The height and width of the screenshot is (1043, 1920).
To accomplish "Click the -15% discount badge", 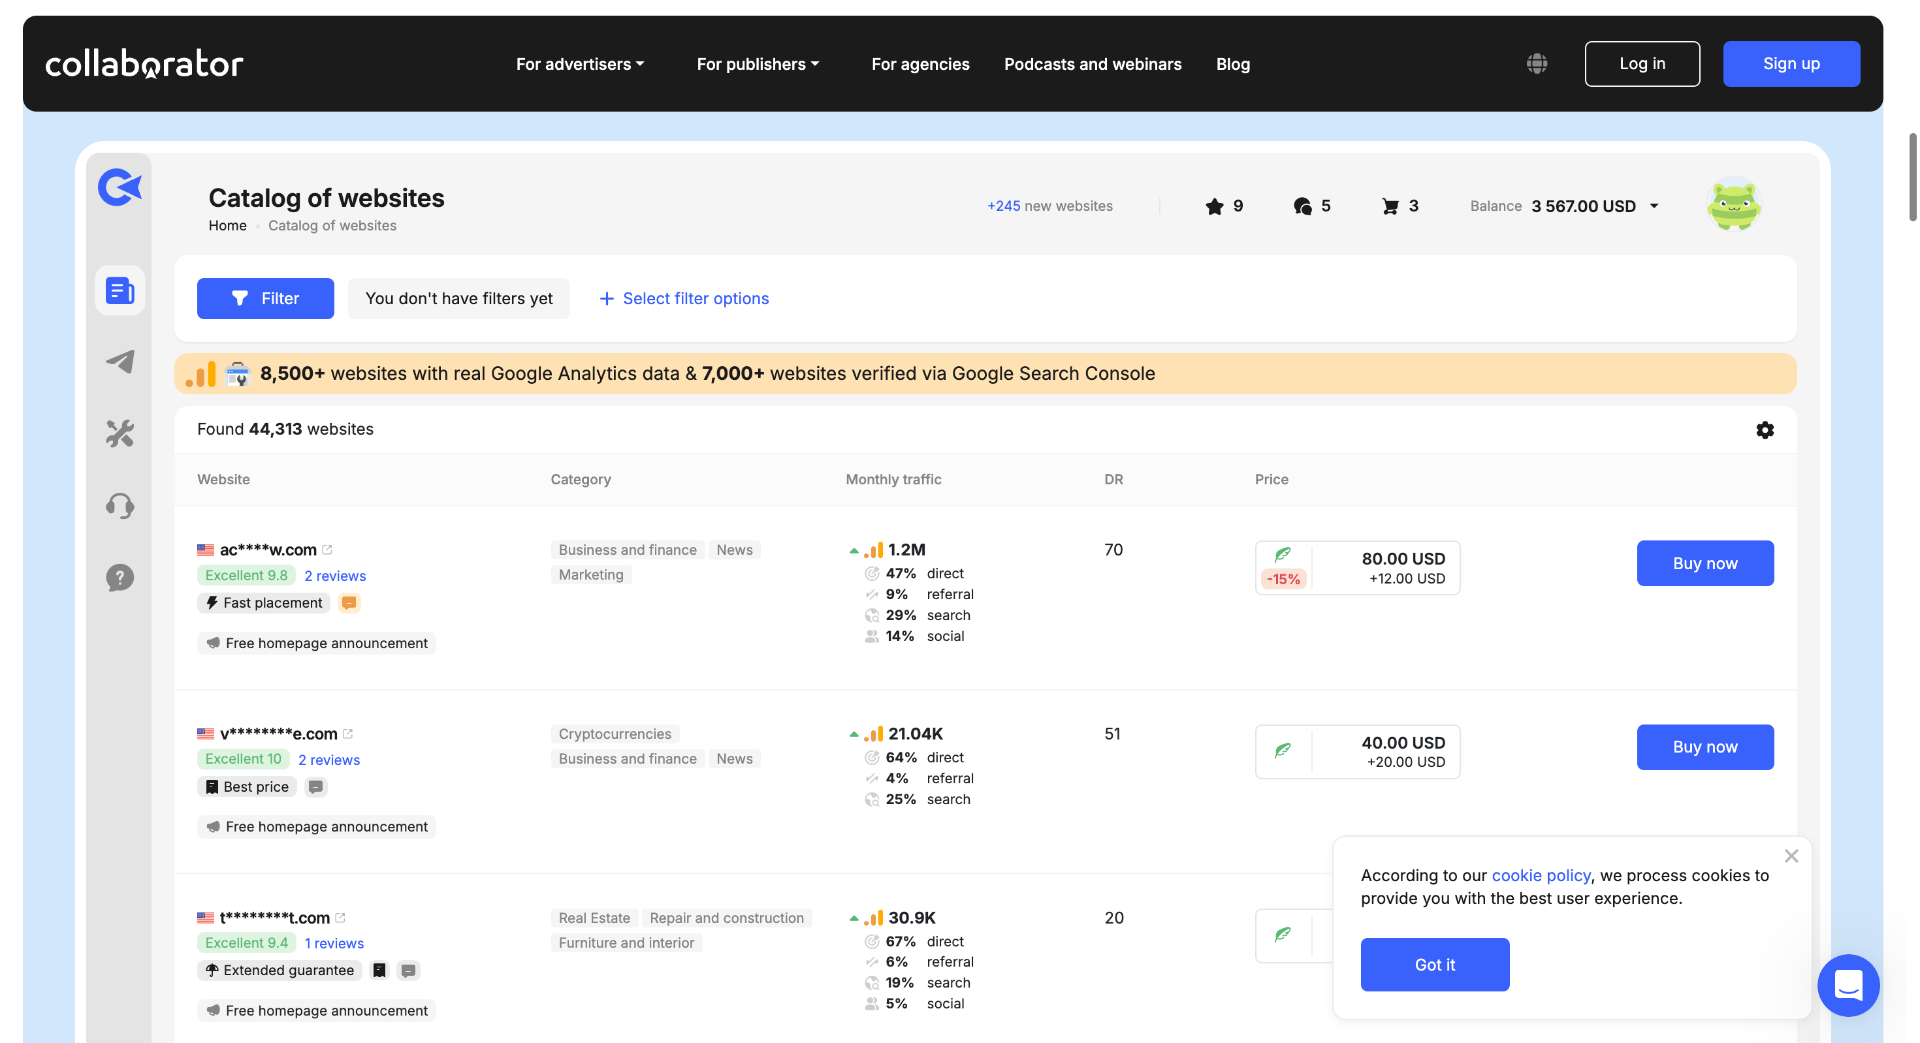I will pyautogui.click(x=1284, y=579).
